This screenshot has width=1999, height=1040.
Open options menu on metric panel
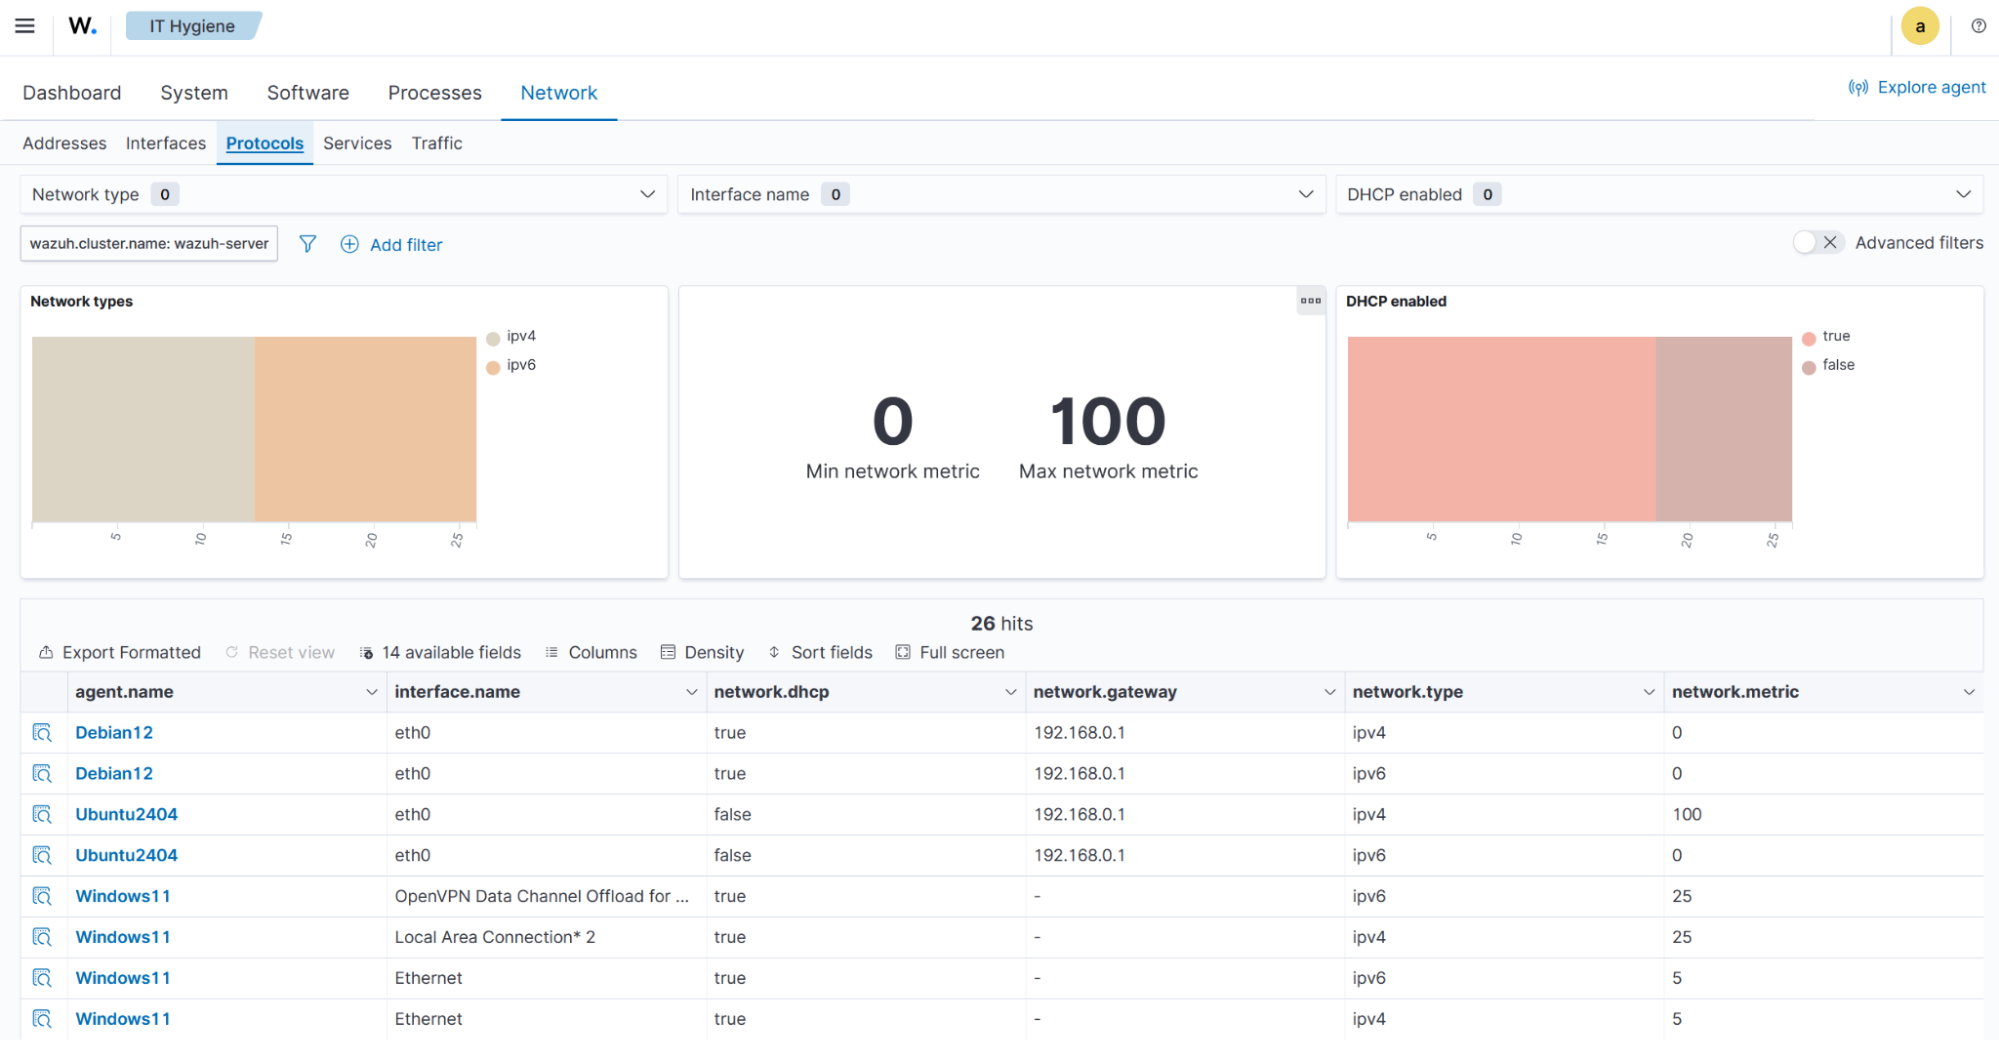[1310, 301]
